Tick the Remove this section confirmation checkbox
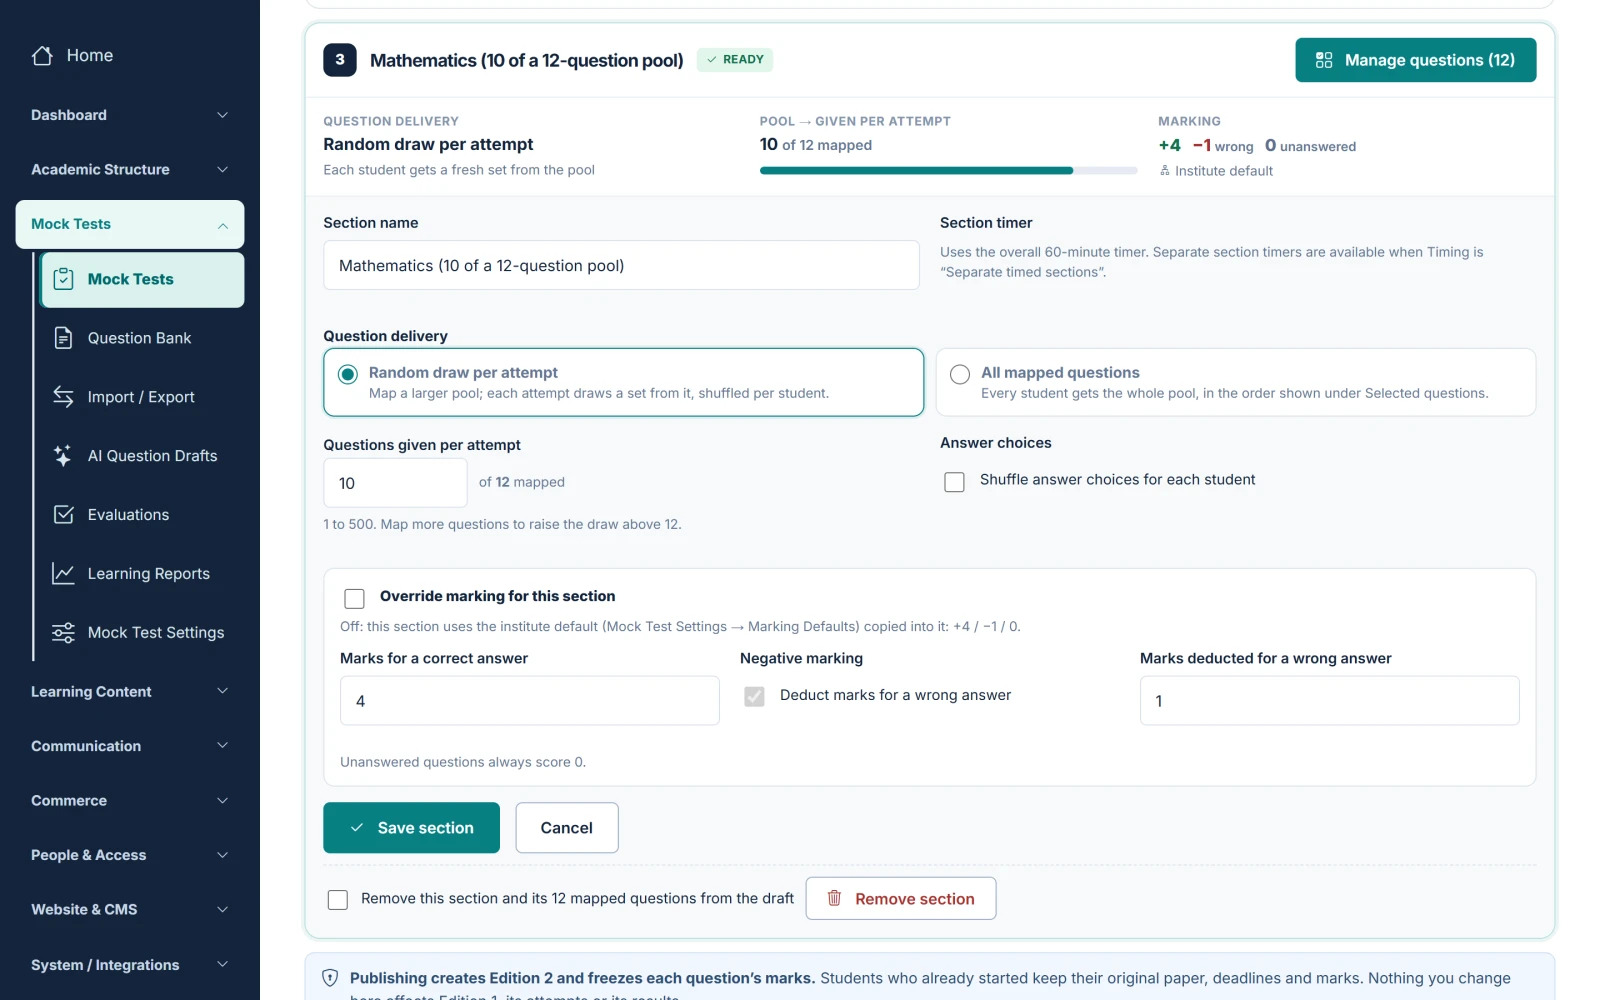Screen dimensions: 1600x1000 pos(338,900)
